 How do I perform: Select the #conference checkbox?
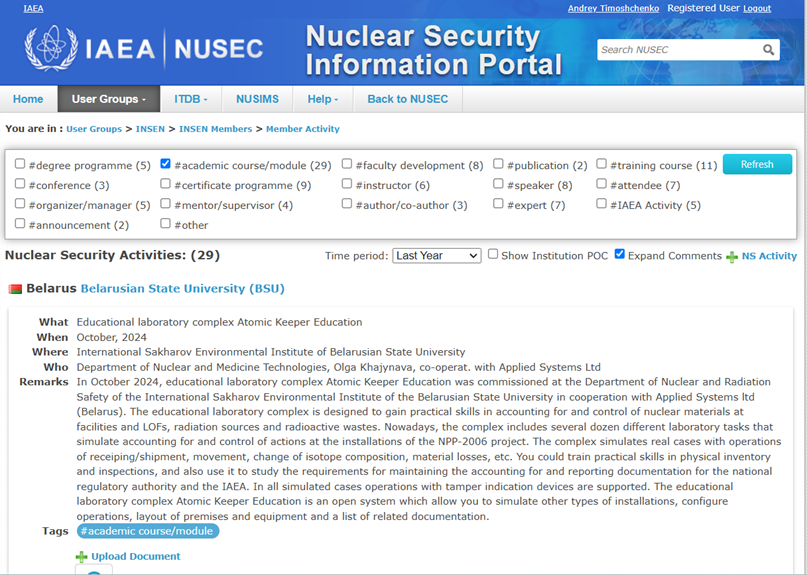(20, 183)
